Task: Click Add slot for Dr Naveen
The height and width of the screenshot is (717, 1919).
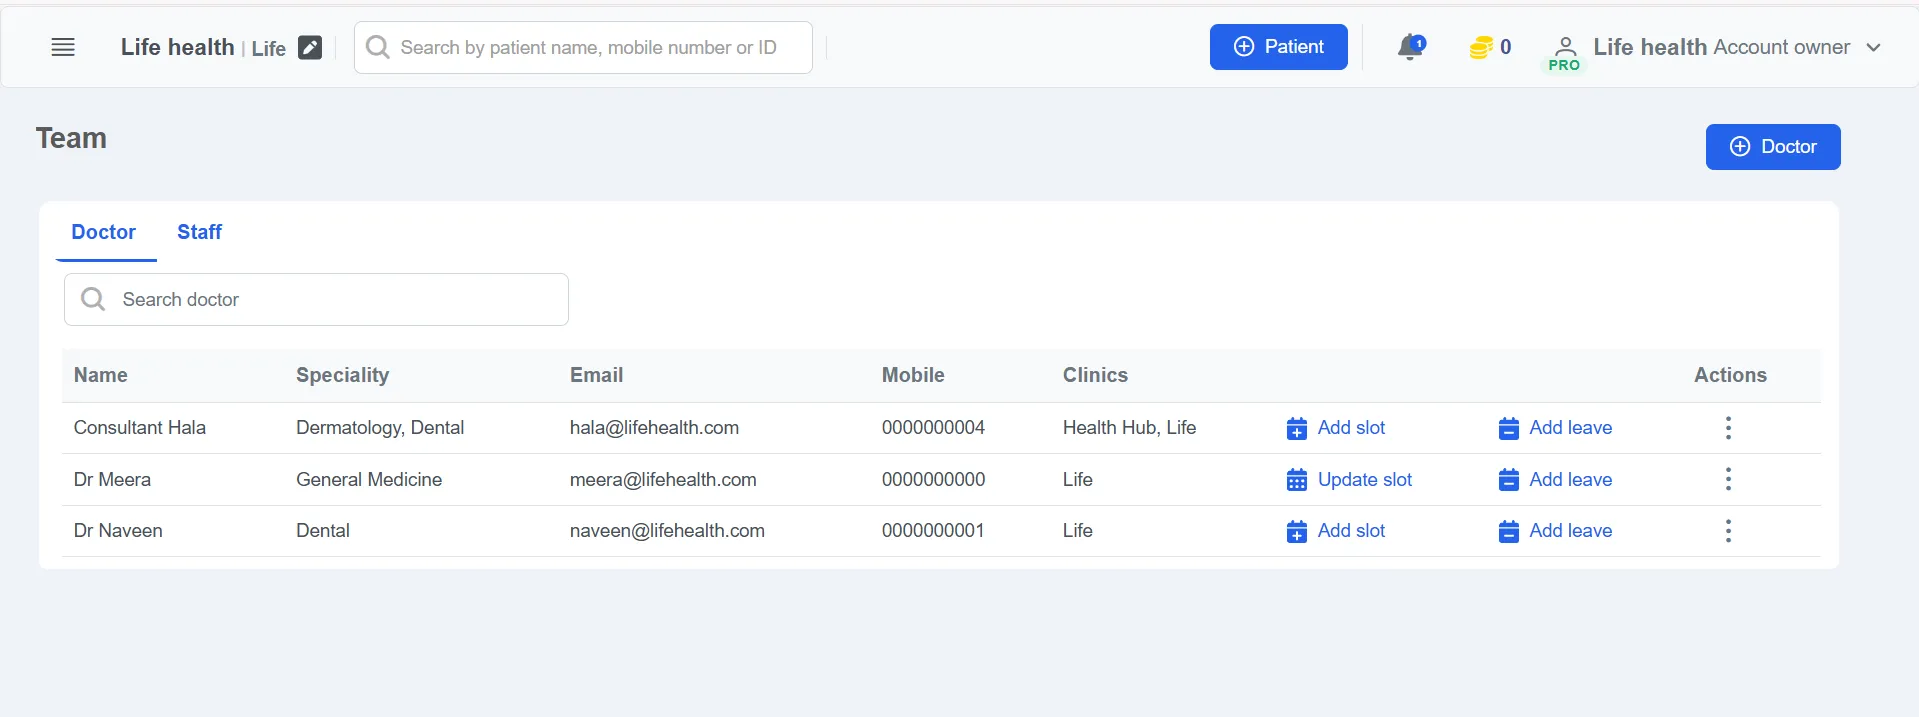Action: (1336, 531)
